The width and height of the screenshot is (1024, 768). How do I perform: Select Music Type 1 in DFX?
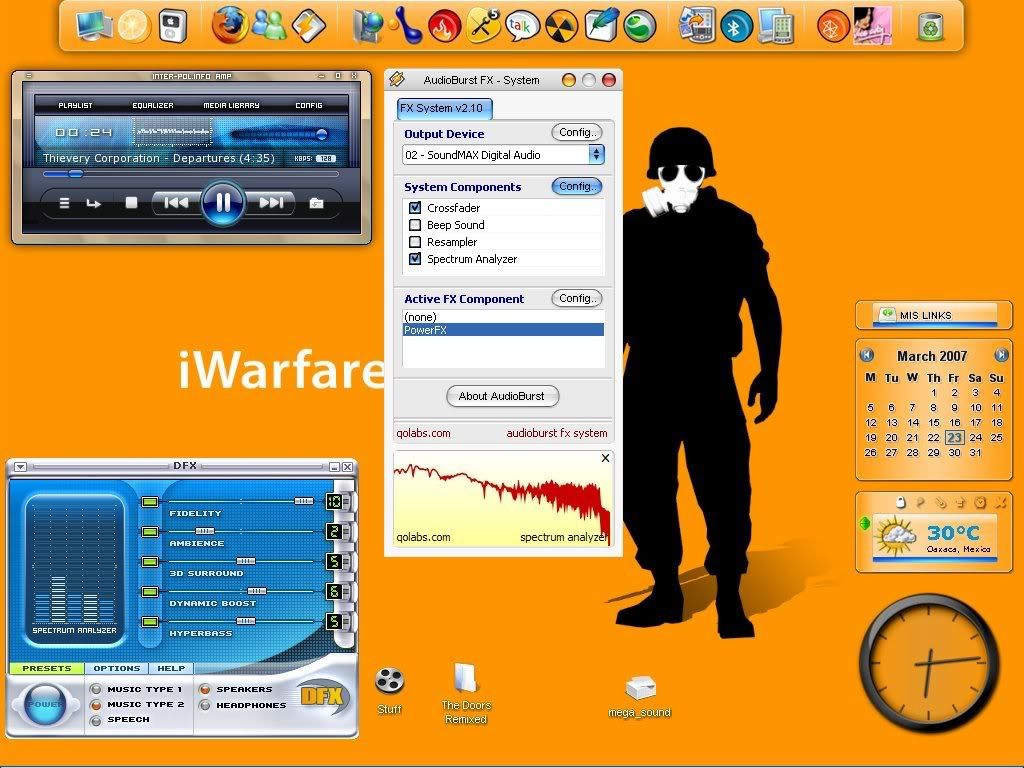coord(96,689)
